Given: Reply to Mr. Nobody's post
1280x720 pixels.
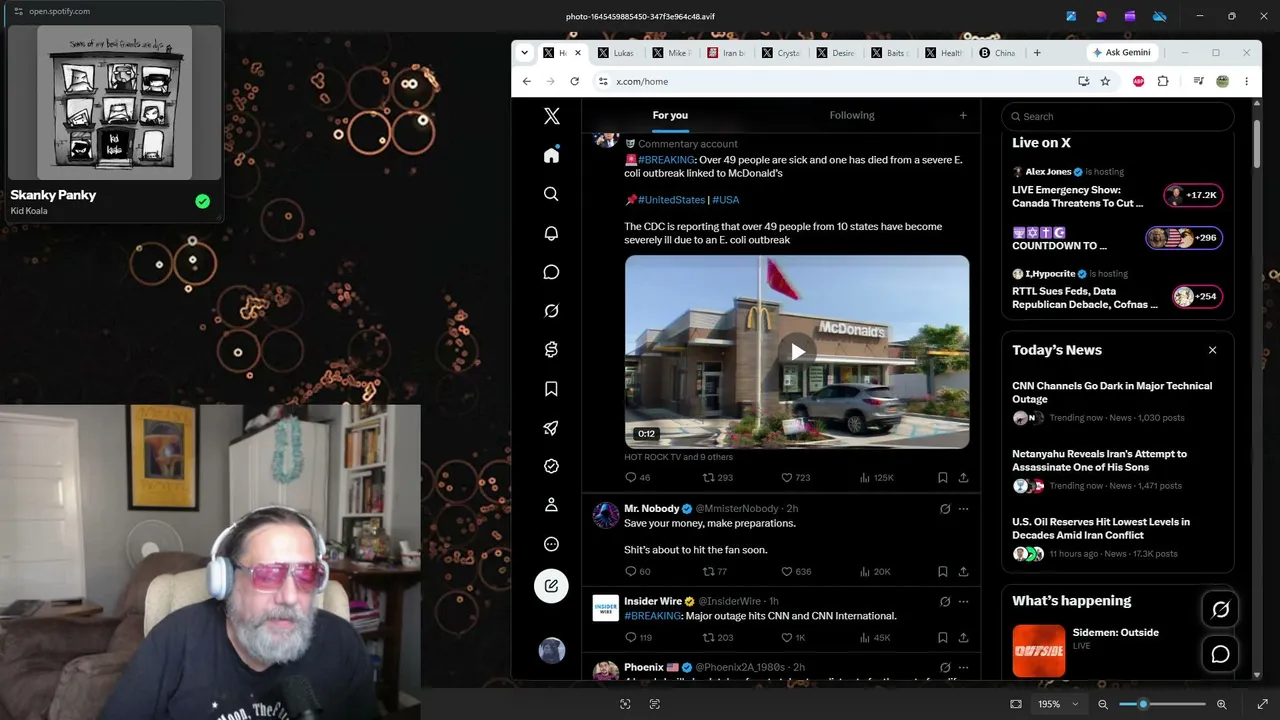Looking at the screenshot, I should point(637,572).
